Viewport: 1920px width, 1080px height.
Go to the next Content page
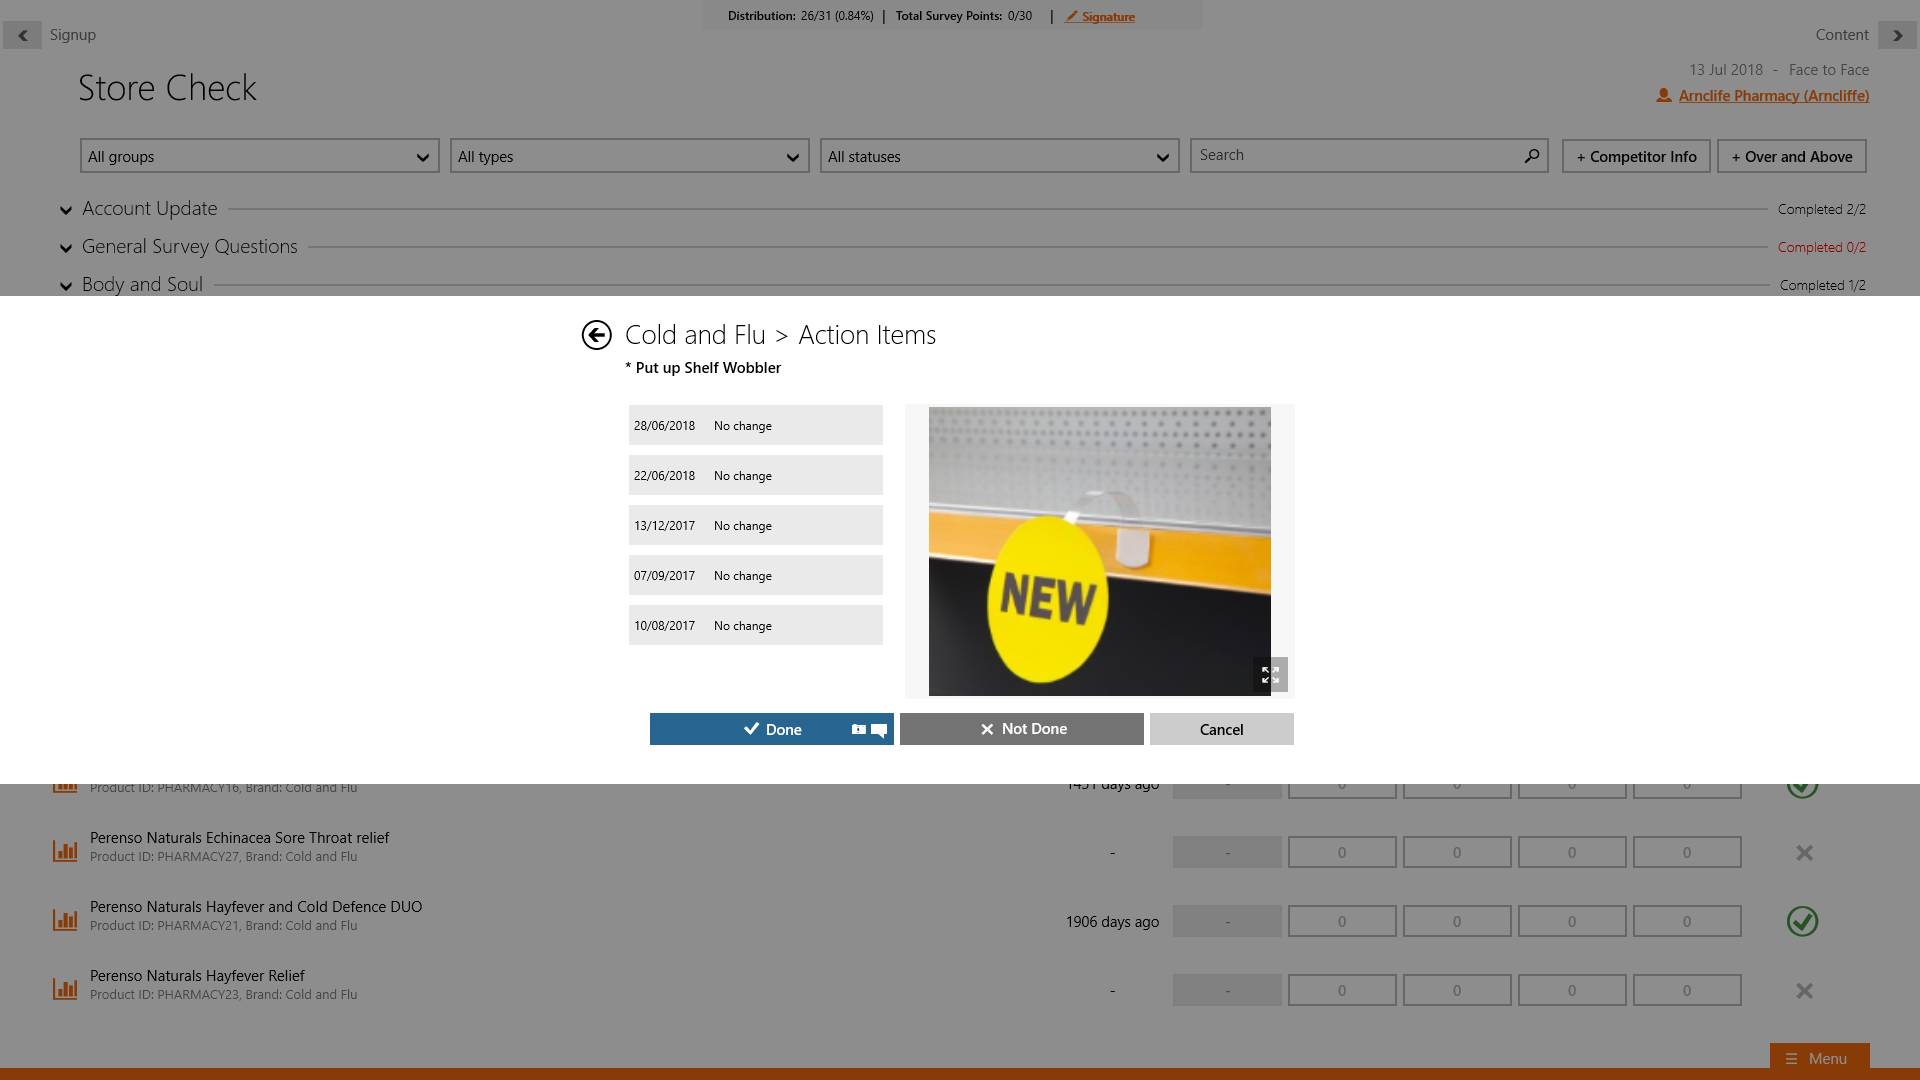pyautogui.click(x=1897, y=35)
